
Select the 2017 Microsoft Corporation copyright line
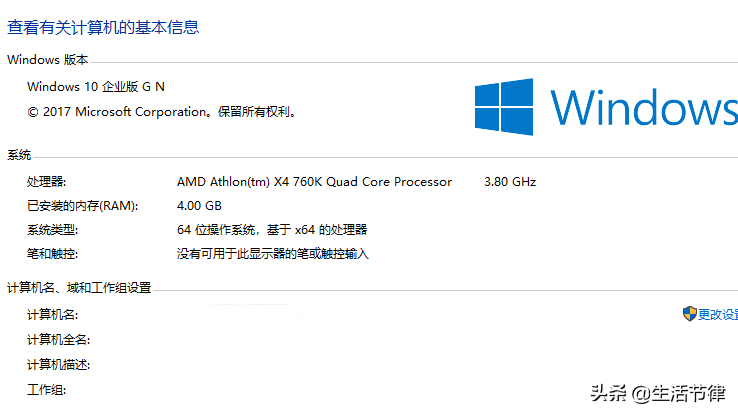pos(161,112)
